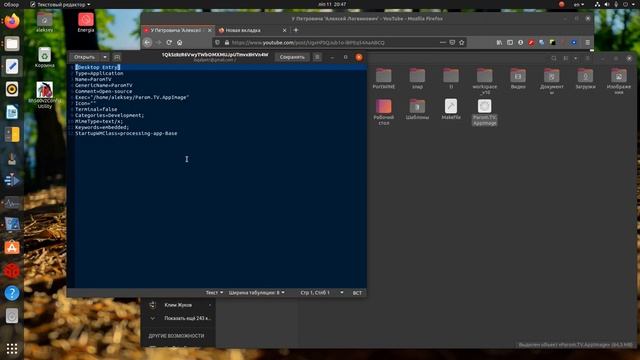The width and height of the screenshot is (640, 360).
Task: Open the Files manager in the dock
Action: point(12,43)
